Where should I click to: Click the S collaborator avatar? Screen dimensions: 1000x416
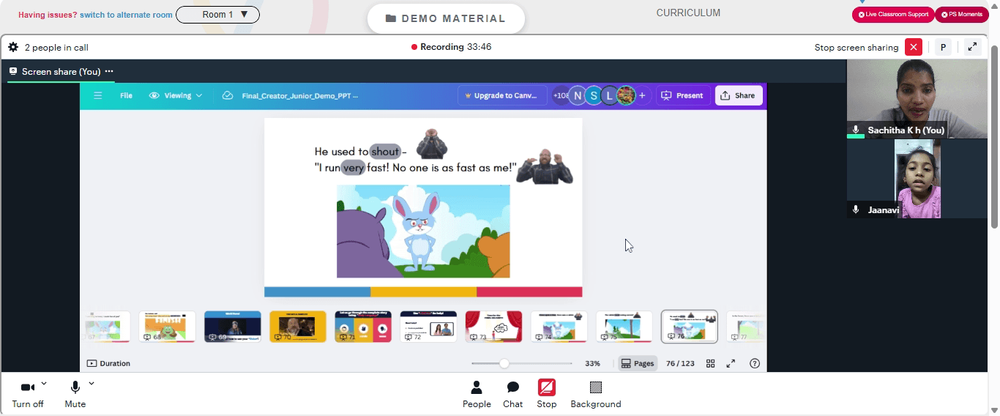click(x=594, y=96)
